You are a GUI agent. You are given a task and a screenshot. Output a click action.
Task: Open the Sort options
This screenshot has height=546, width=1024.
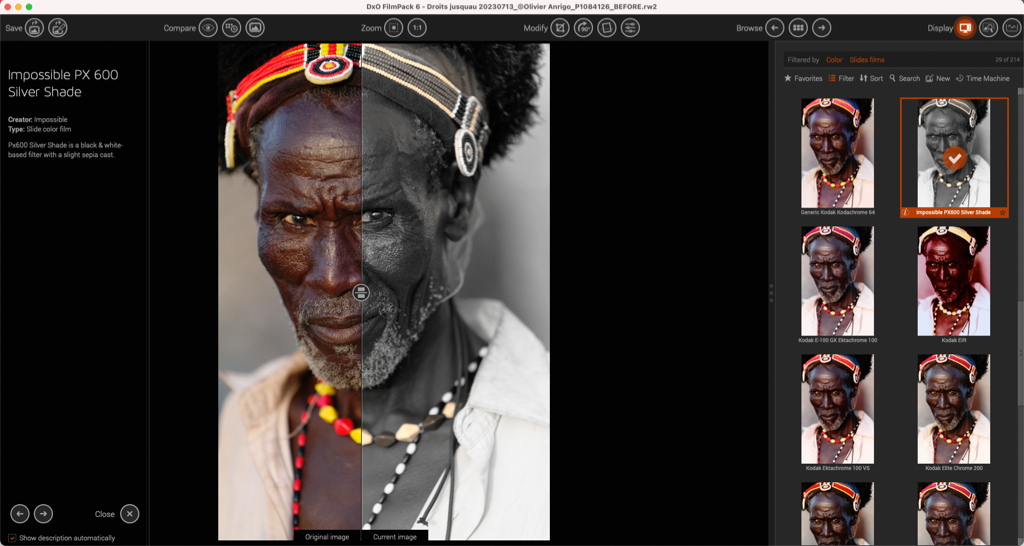pyautogui.click(x=871, y=78)
